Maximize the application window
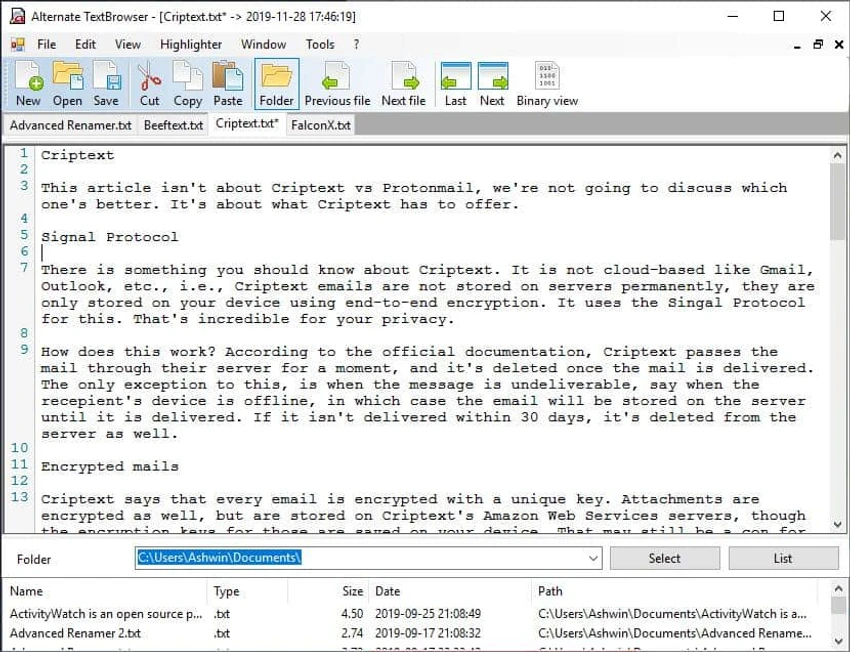Image resolution: width=850 pixels, height=652 pixels. (779, 16)
